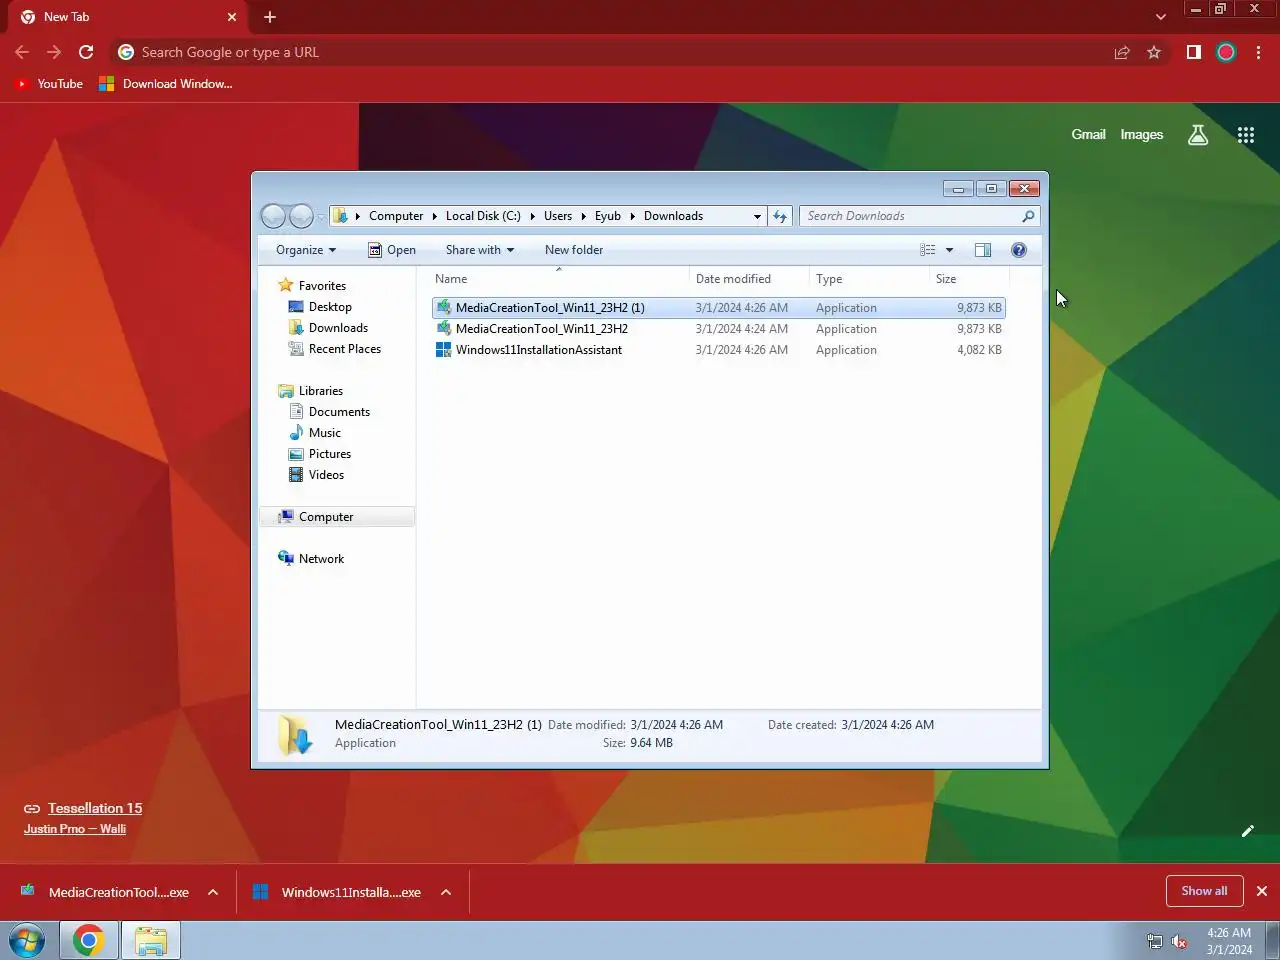Screen dimensions: 1280x960
Task: Expand the MediaCreationTool download options arrow
Action: (213, 892)
